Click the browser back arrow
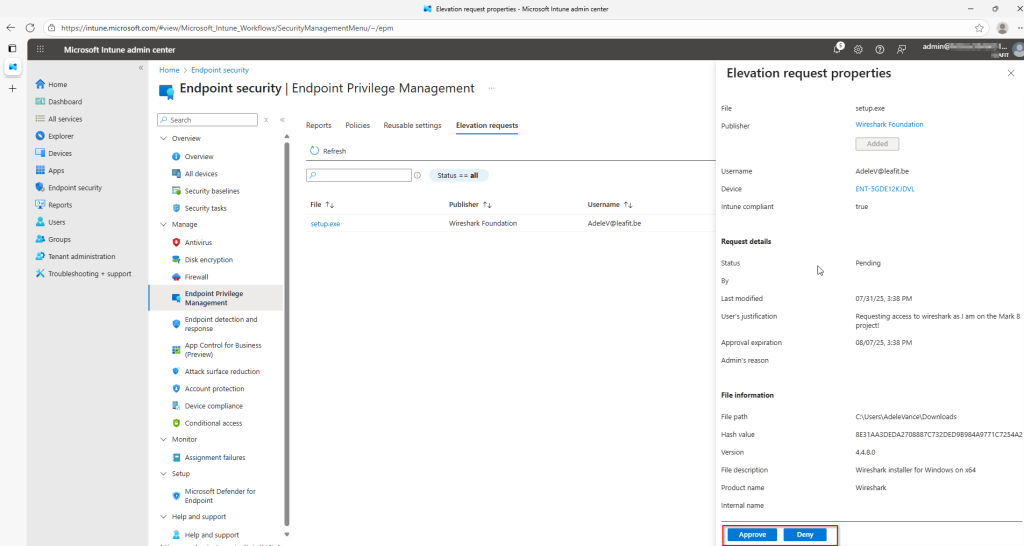Image resolution: width=1024 pixels, height=546 pixels. pos(10,28)
